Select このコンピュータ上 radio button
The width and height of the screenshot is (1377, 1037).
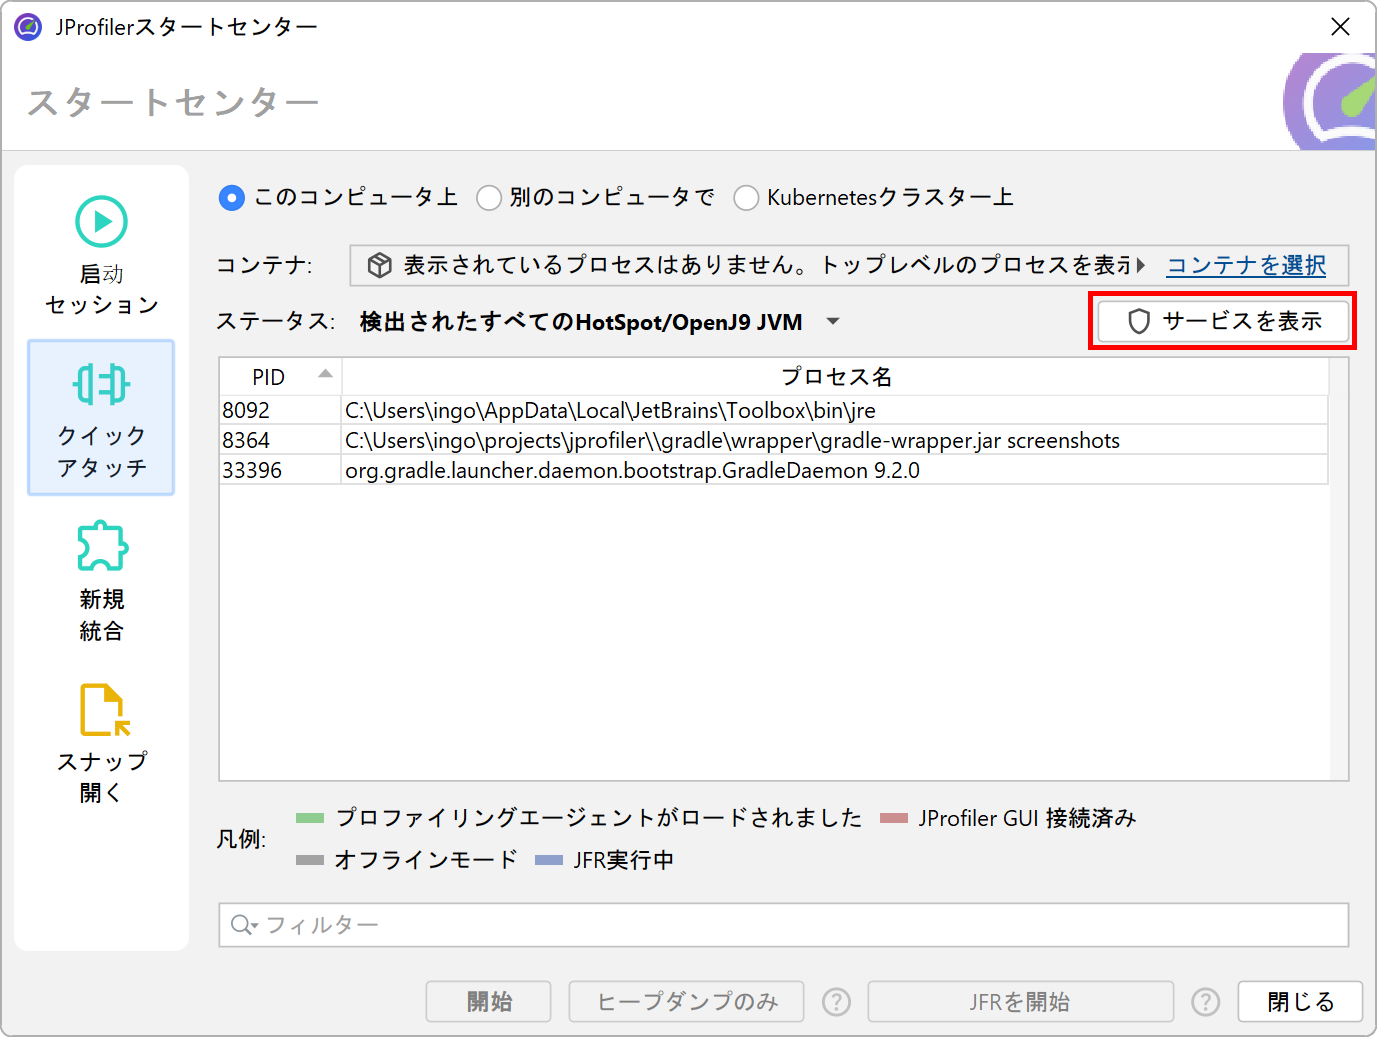click(x=231, y=198)
